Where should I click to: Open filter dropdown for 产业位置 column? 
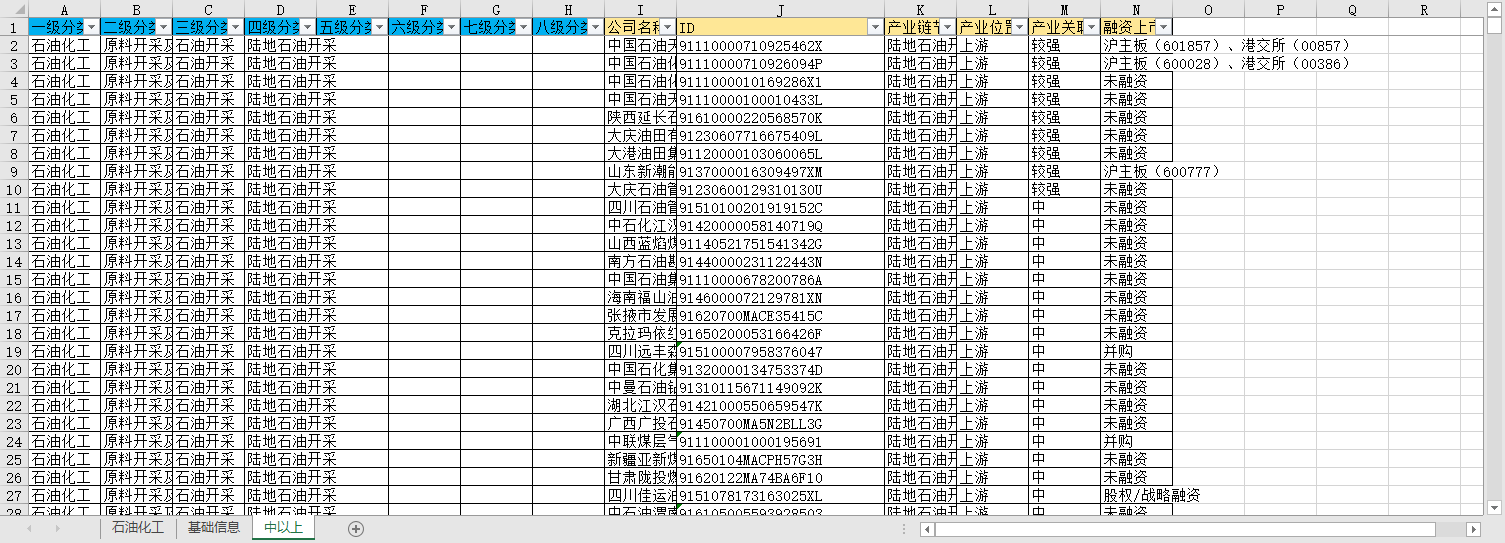[1020, 27]
